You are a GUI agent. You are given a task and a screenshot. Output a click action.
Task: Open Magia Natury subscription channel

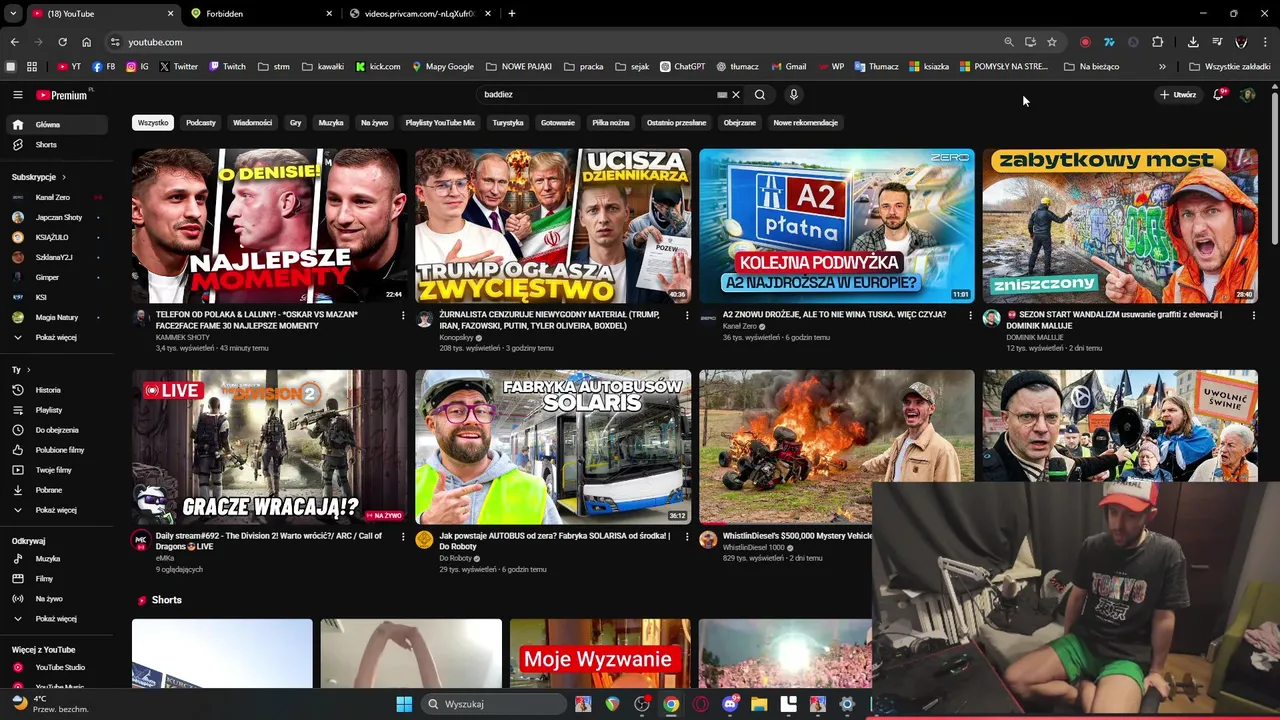(x=56, y=317)
